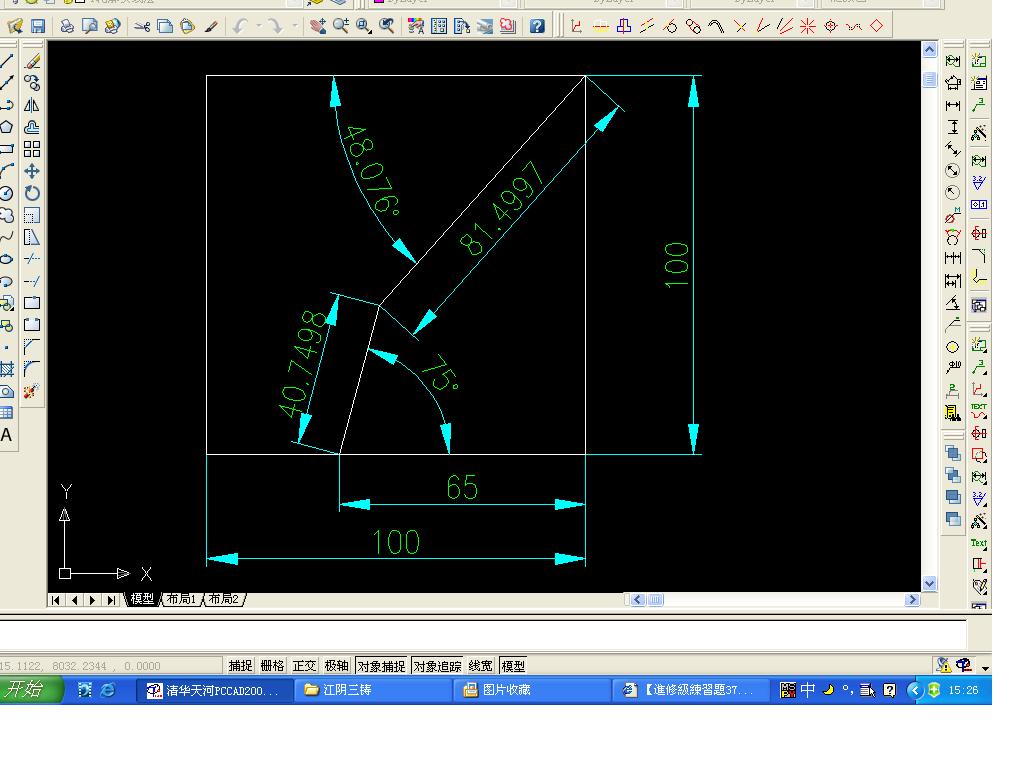Screen dimensions: 1024x768
Task: Click the 开始 Start button
Action: click(31, 690)
